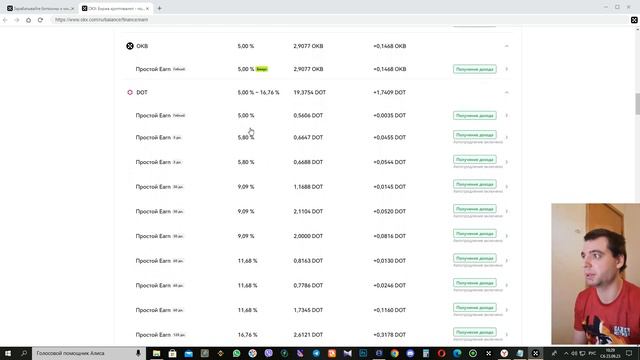Open Opera browser from the taskbar
Image resolution: width=640 pixels, height=360 pixels.
pos(441,353)
